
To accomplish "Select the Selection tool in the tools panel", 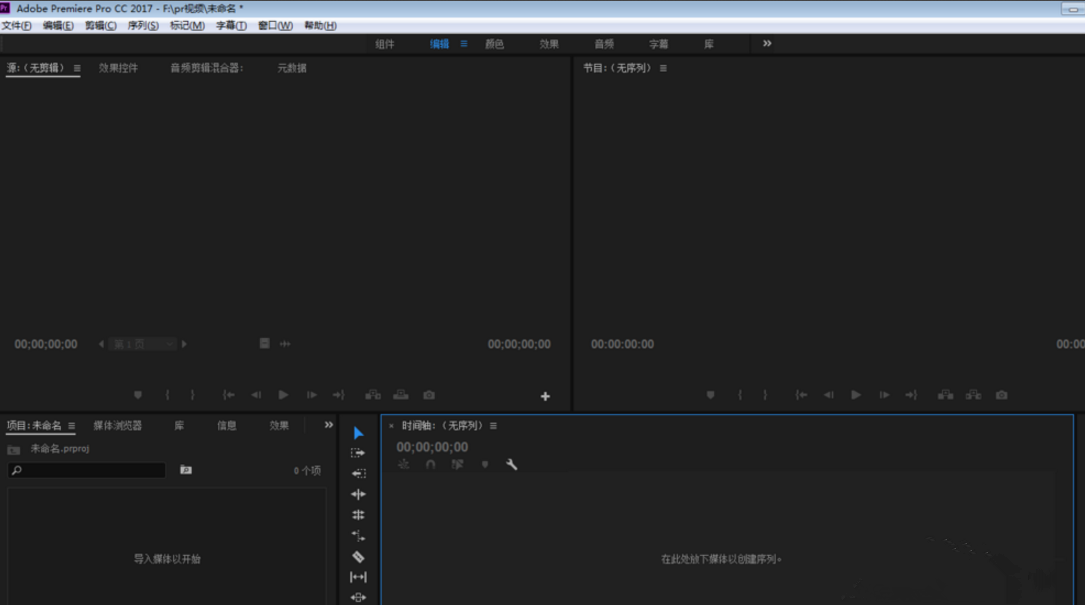I will click(x=357, y=431).
